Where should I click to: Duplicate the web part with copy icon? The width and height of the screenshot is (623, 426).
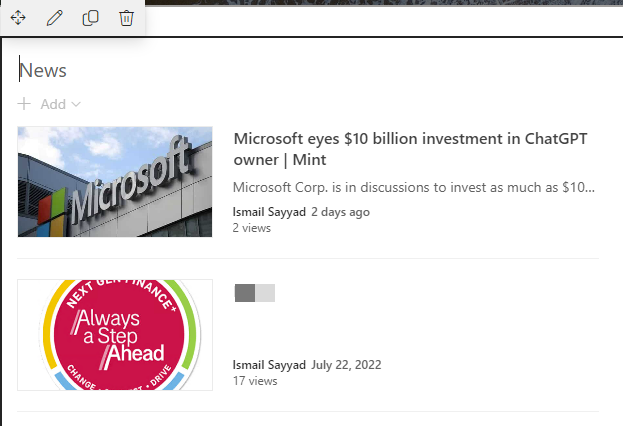90,18
